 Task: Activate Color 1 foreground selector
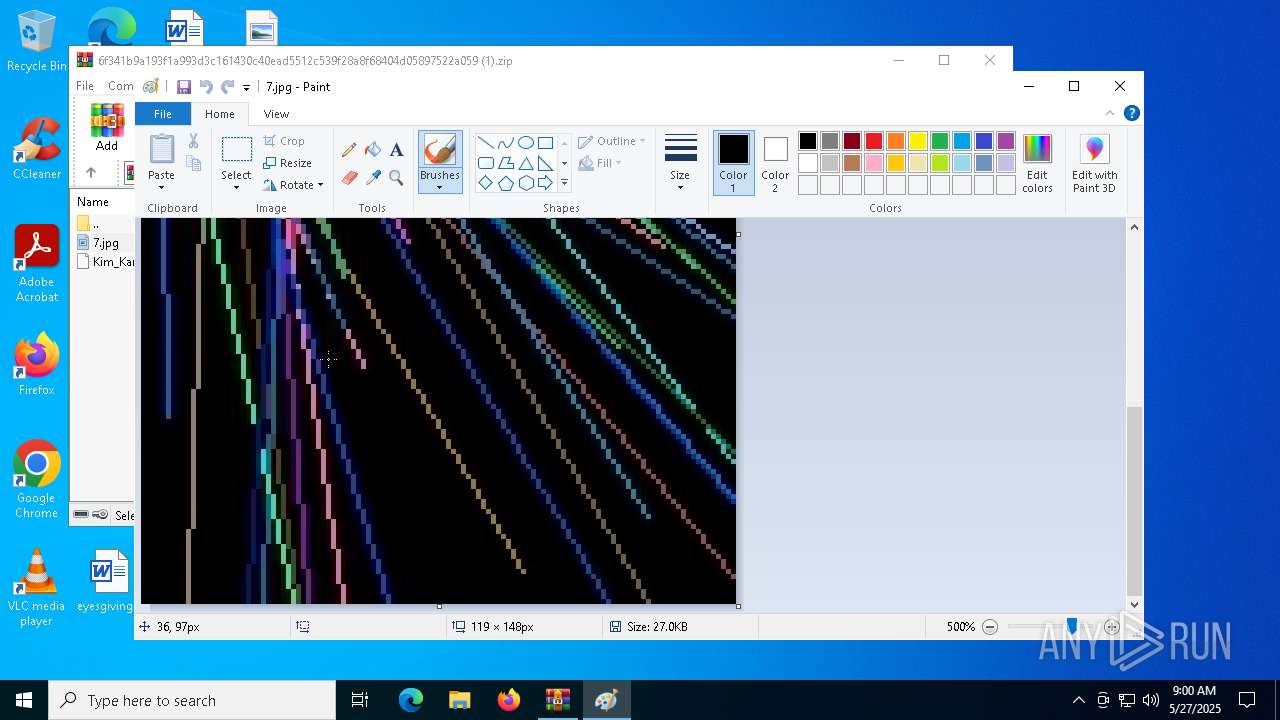tap(733, 163)
